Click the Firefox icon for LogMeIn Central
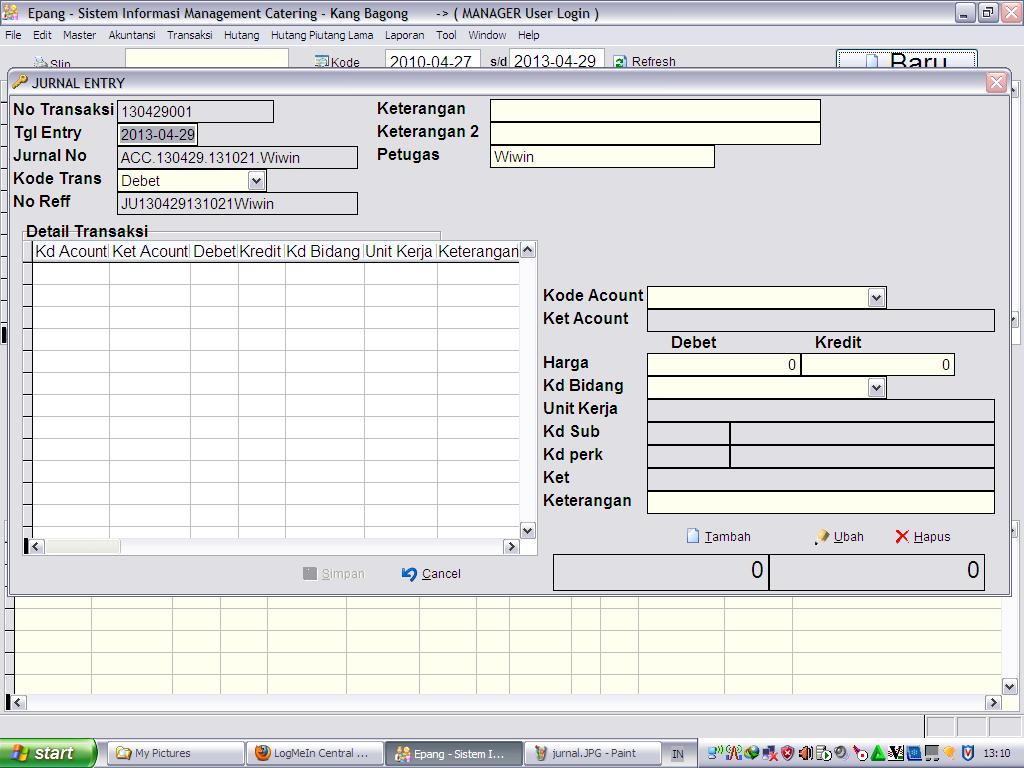The height and width of the screenshot is (768, 1024). (263, 753)
